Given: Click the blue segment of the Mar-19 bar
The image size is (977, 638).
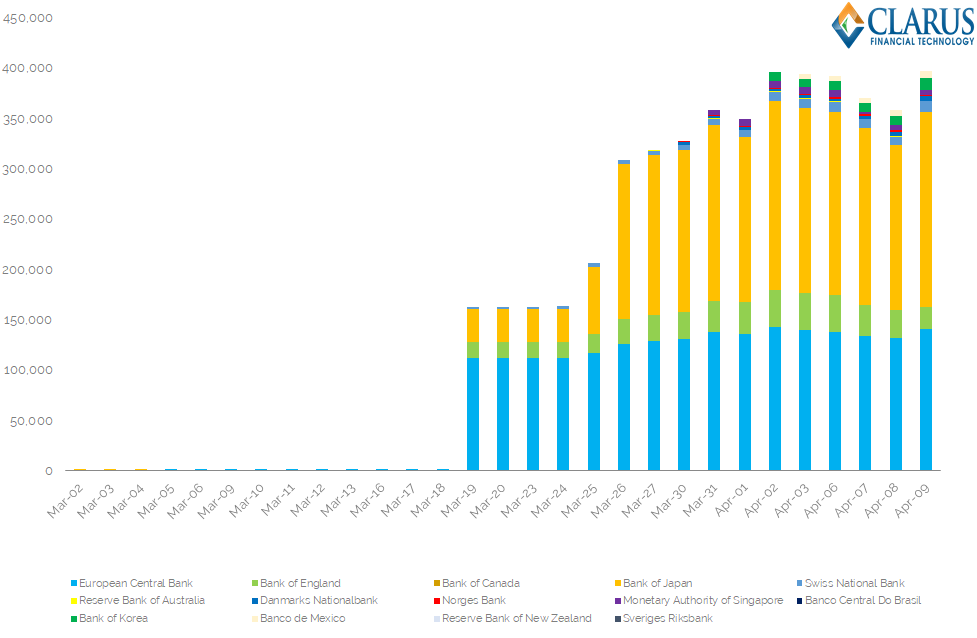Looking at the screenshot, I should pyautogui.click(x=473, y=415).
